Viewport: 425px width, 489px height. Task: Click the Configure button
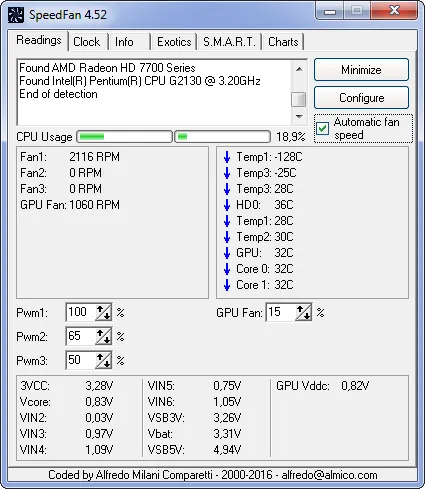click(361, 98)
